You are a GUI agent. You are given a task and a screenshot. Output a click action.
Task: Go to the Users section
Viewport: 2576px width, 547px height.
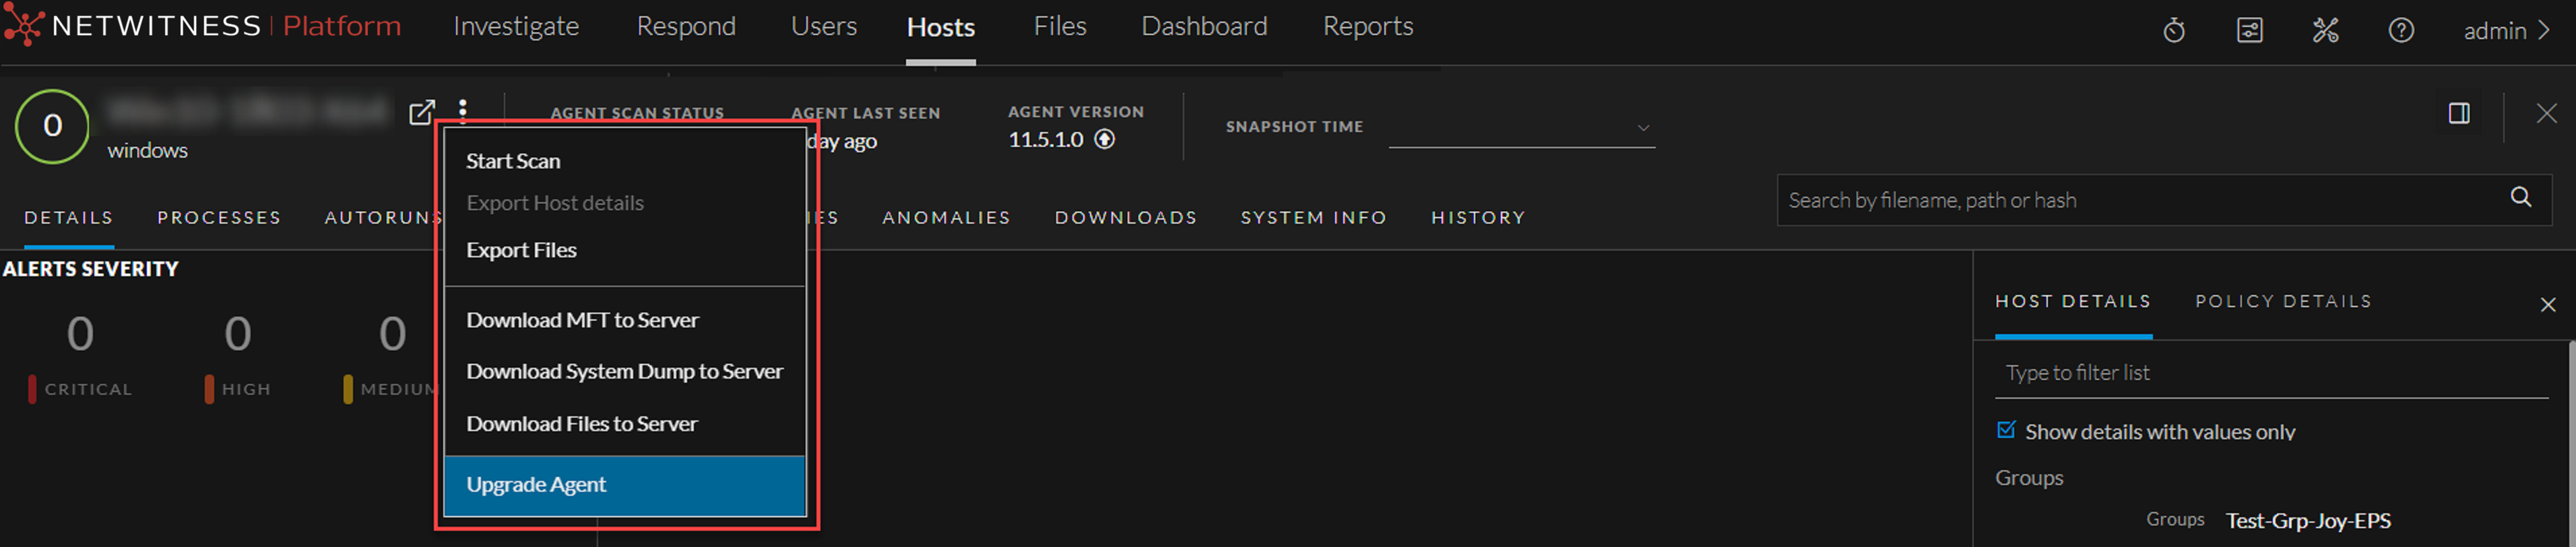point(823,27)
